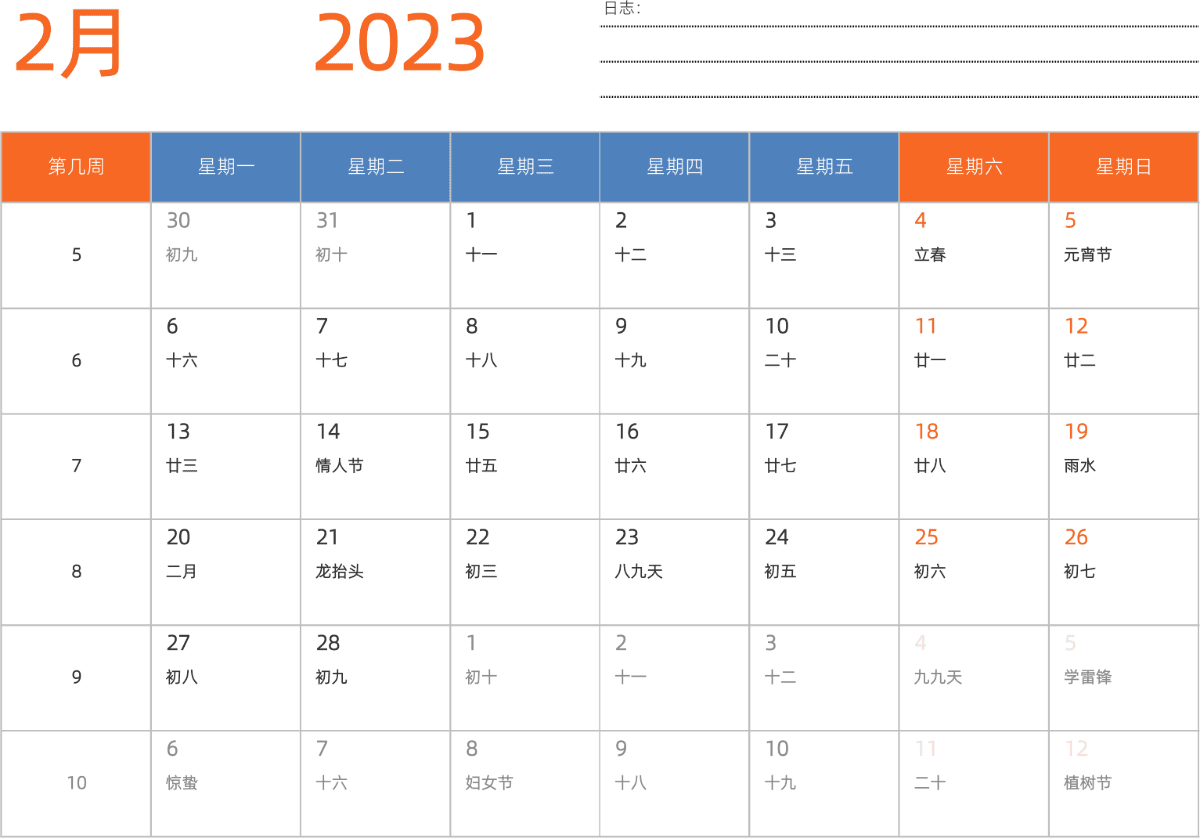This screenshot has height=838, width=1200.
Task: Click the 星期一 column header
Action: coord(226,167)
